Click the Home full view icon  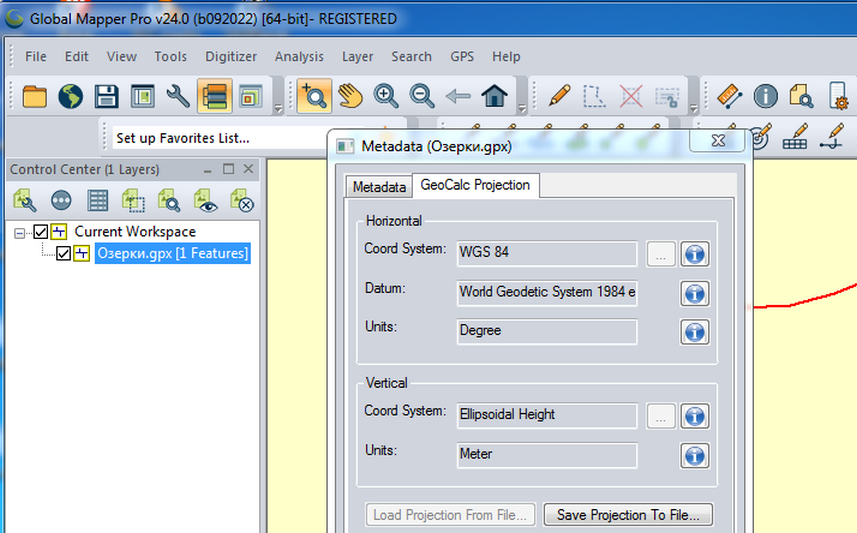click(x=495, y=96)
